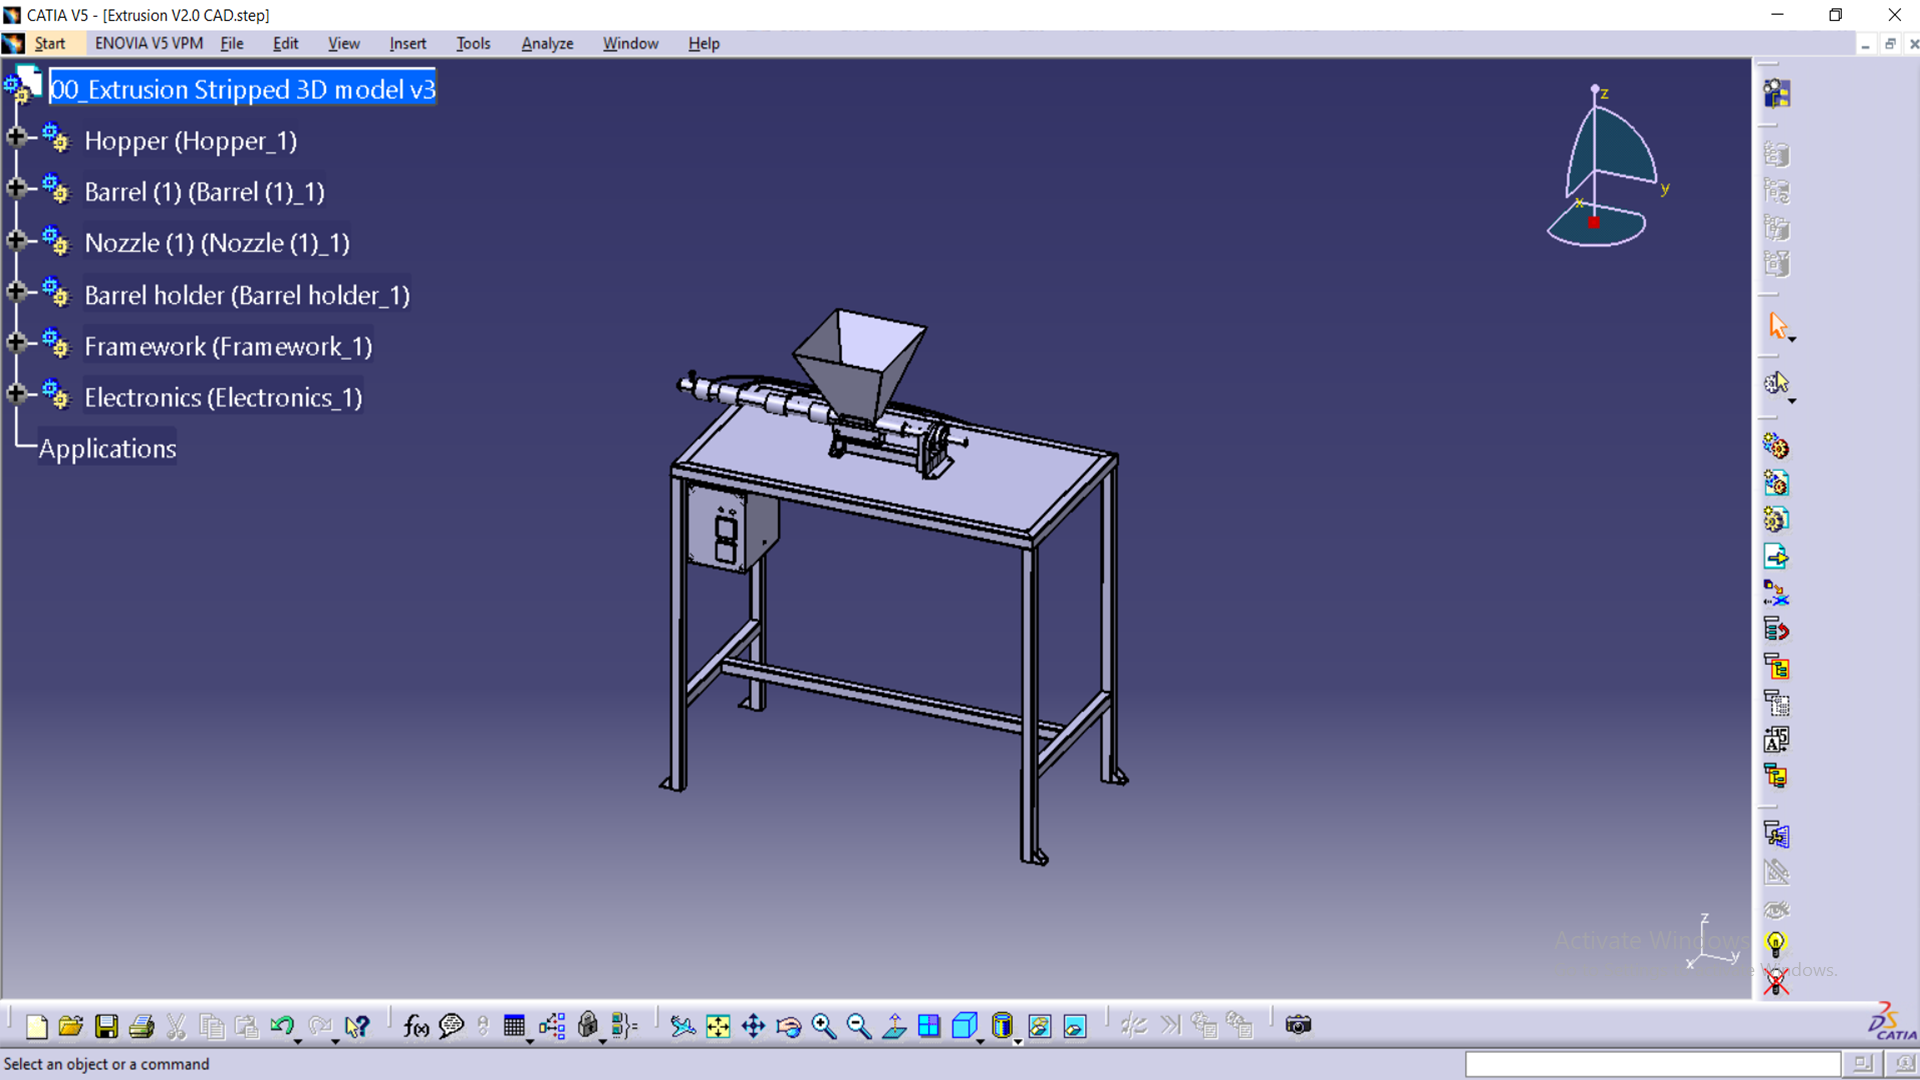The image size is (1920, 1080).
Task: Open the Insert menu
Action: tap(407, 43)
